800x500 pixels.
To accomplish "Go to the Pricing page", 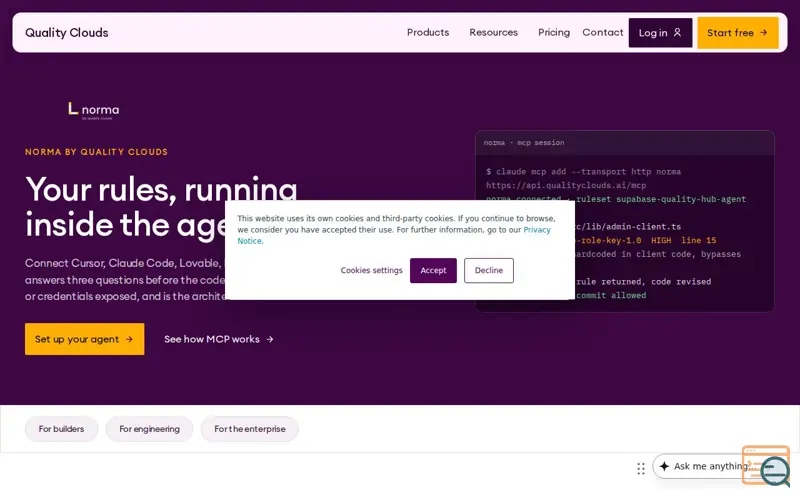I will [554, 32].
